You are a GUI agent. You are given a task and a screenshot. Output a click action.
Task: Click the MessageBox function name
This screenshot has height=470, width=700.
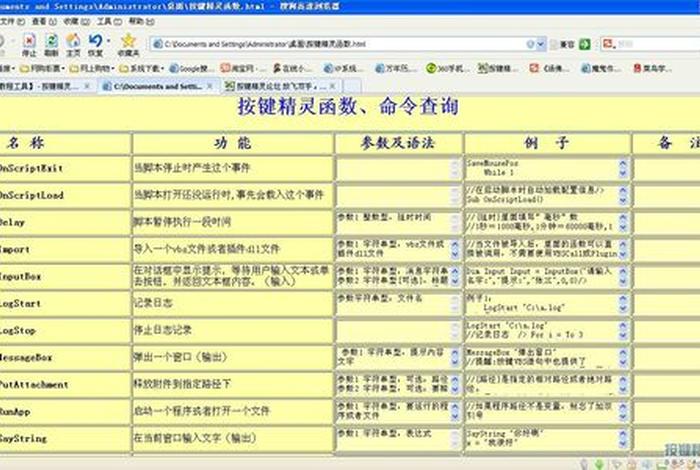pyautogui.click(x=26, y=358)
